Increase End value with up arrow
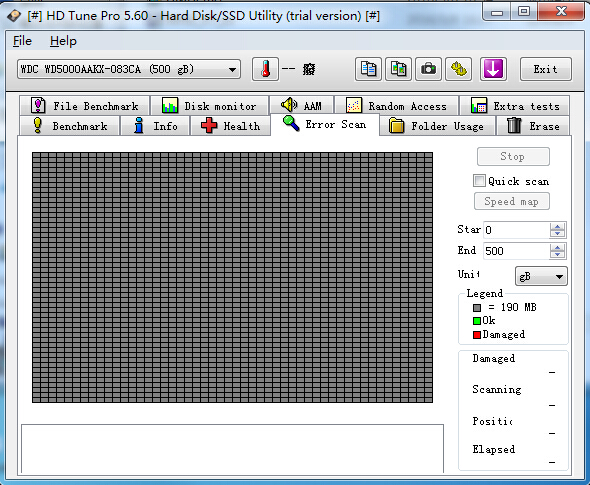This screenshot has height=485, width=590. click(557, 248)
